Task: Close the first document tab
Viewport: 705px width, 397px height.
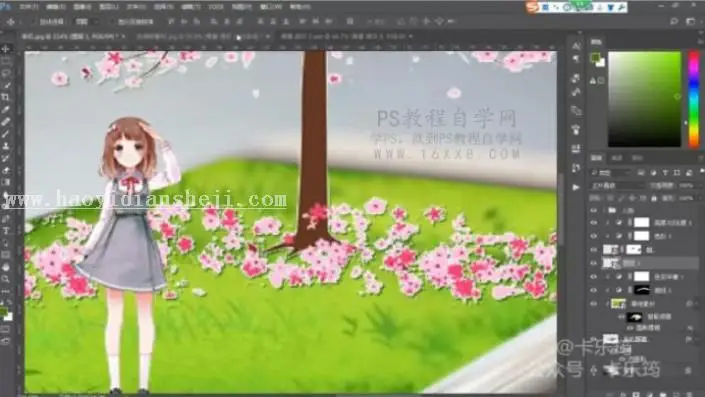Action: (124, 36)
